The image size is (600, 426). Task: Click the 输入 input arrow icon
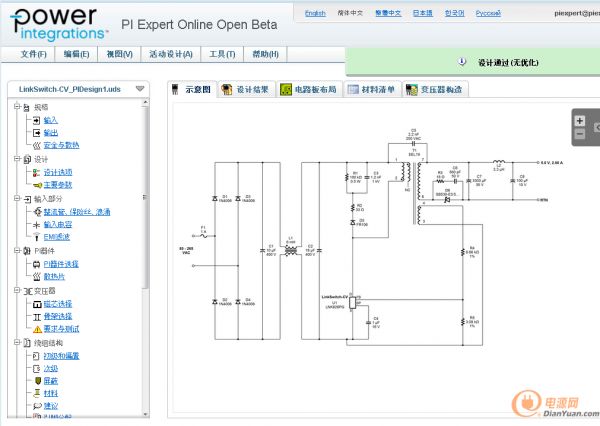point(36,121)
